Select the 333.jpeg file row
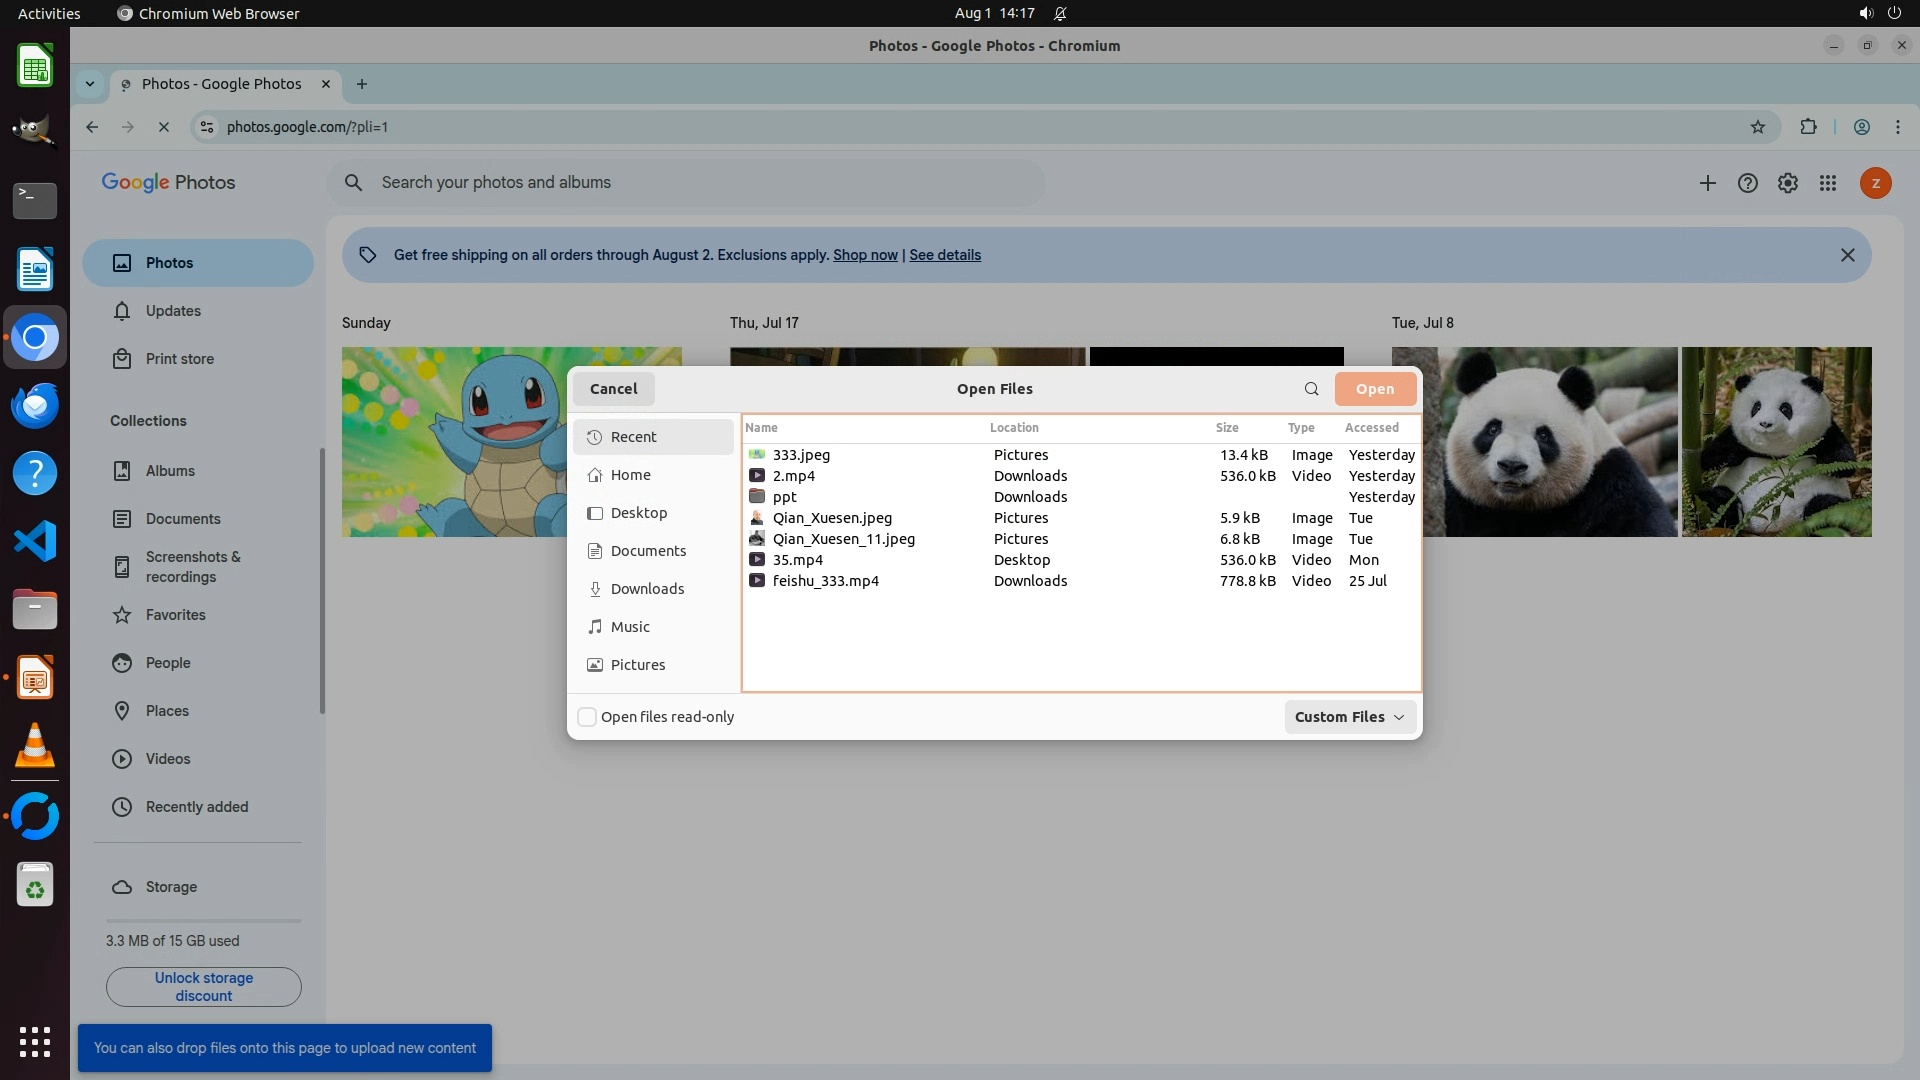The width and height of the screenshot is (1920, 1080). (801, 455)
